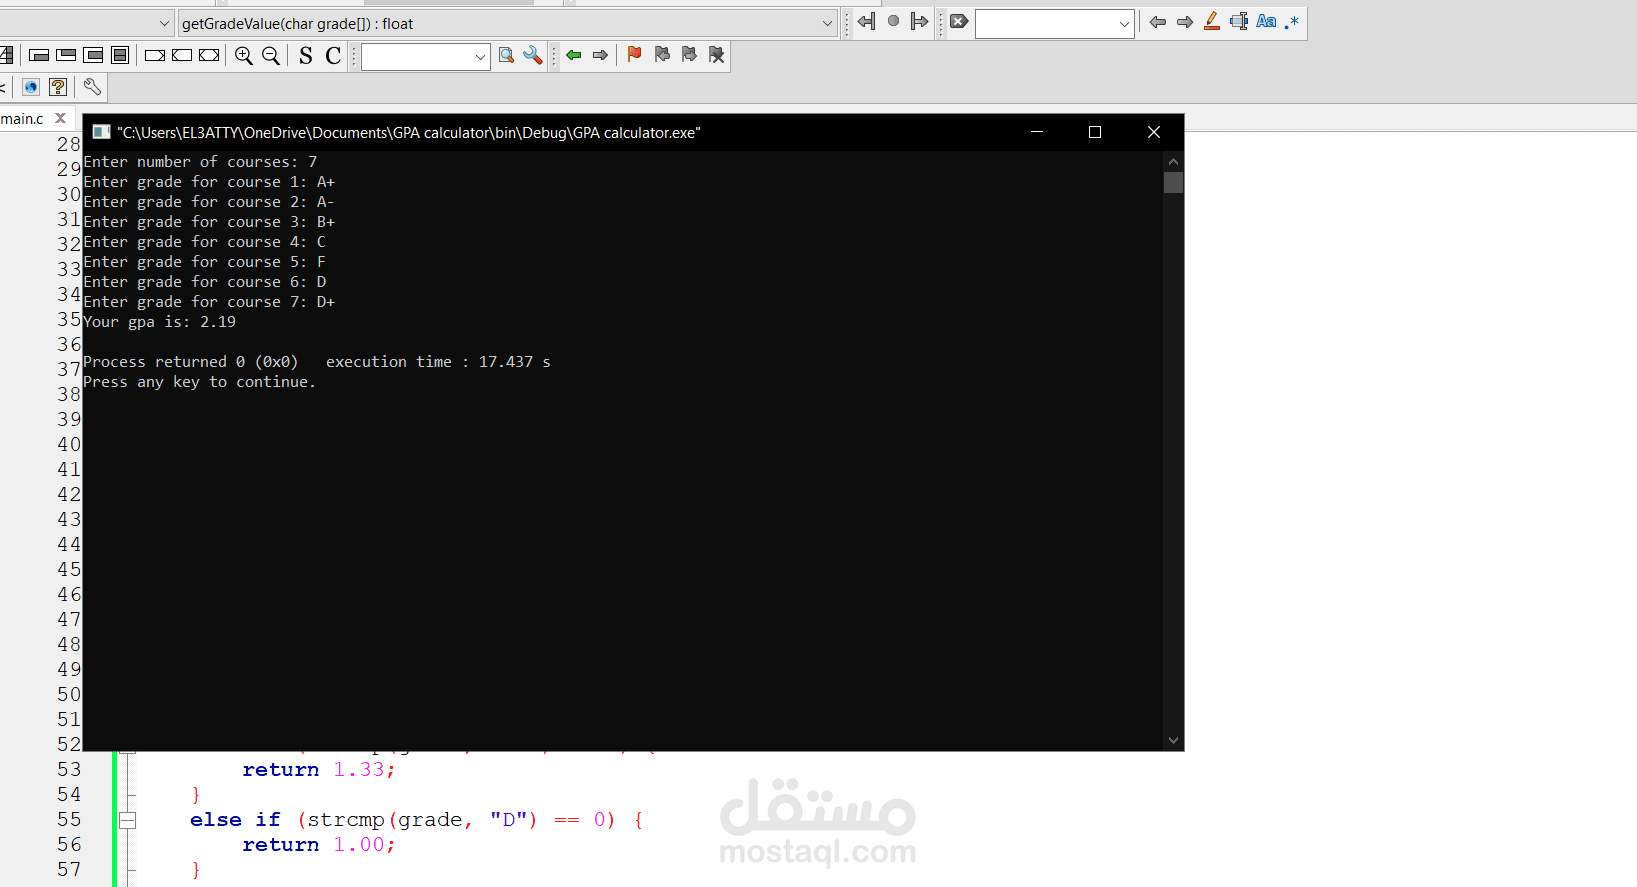The image size is (1637, 887).
Task: Toggle match case Aa icon
Action: [x=1266, y=21]
